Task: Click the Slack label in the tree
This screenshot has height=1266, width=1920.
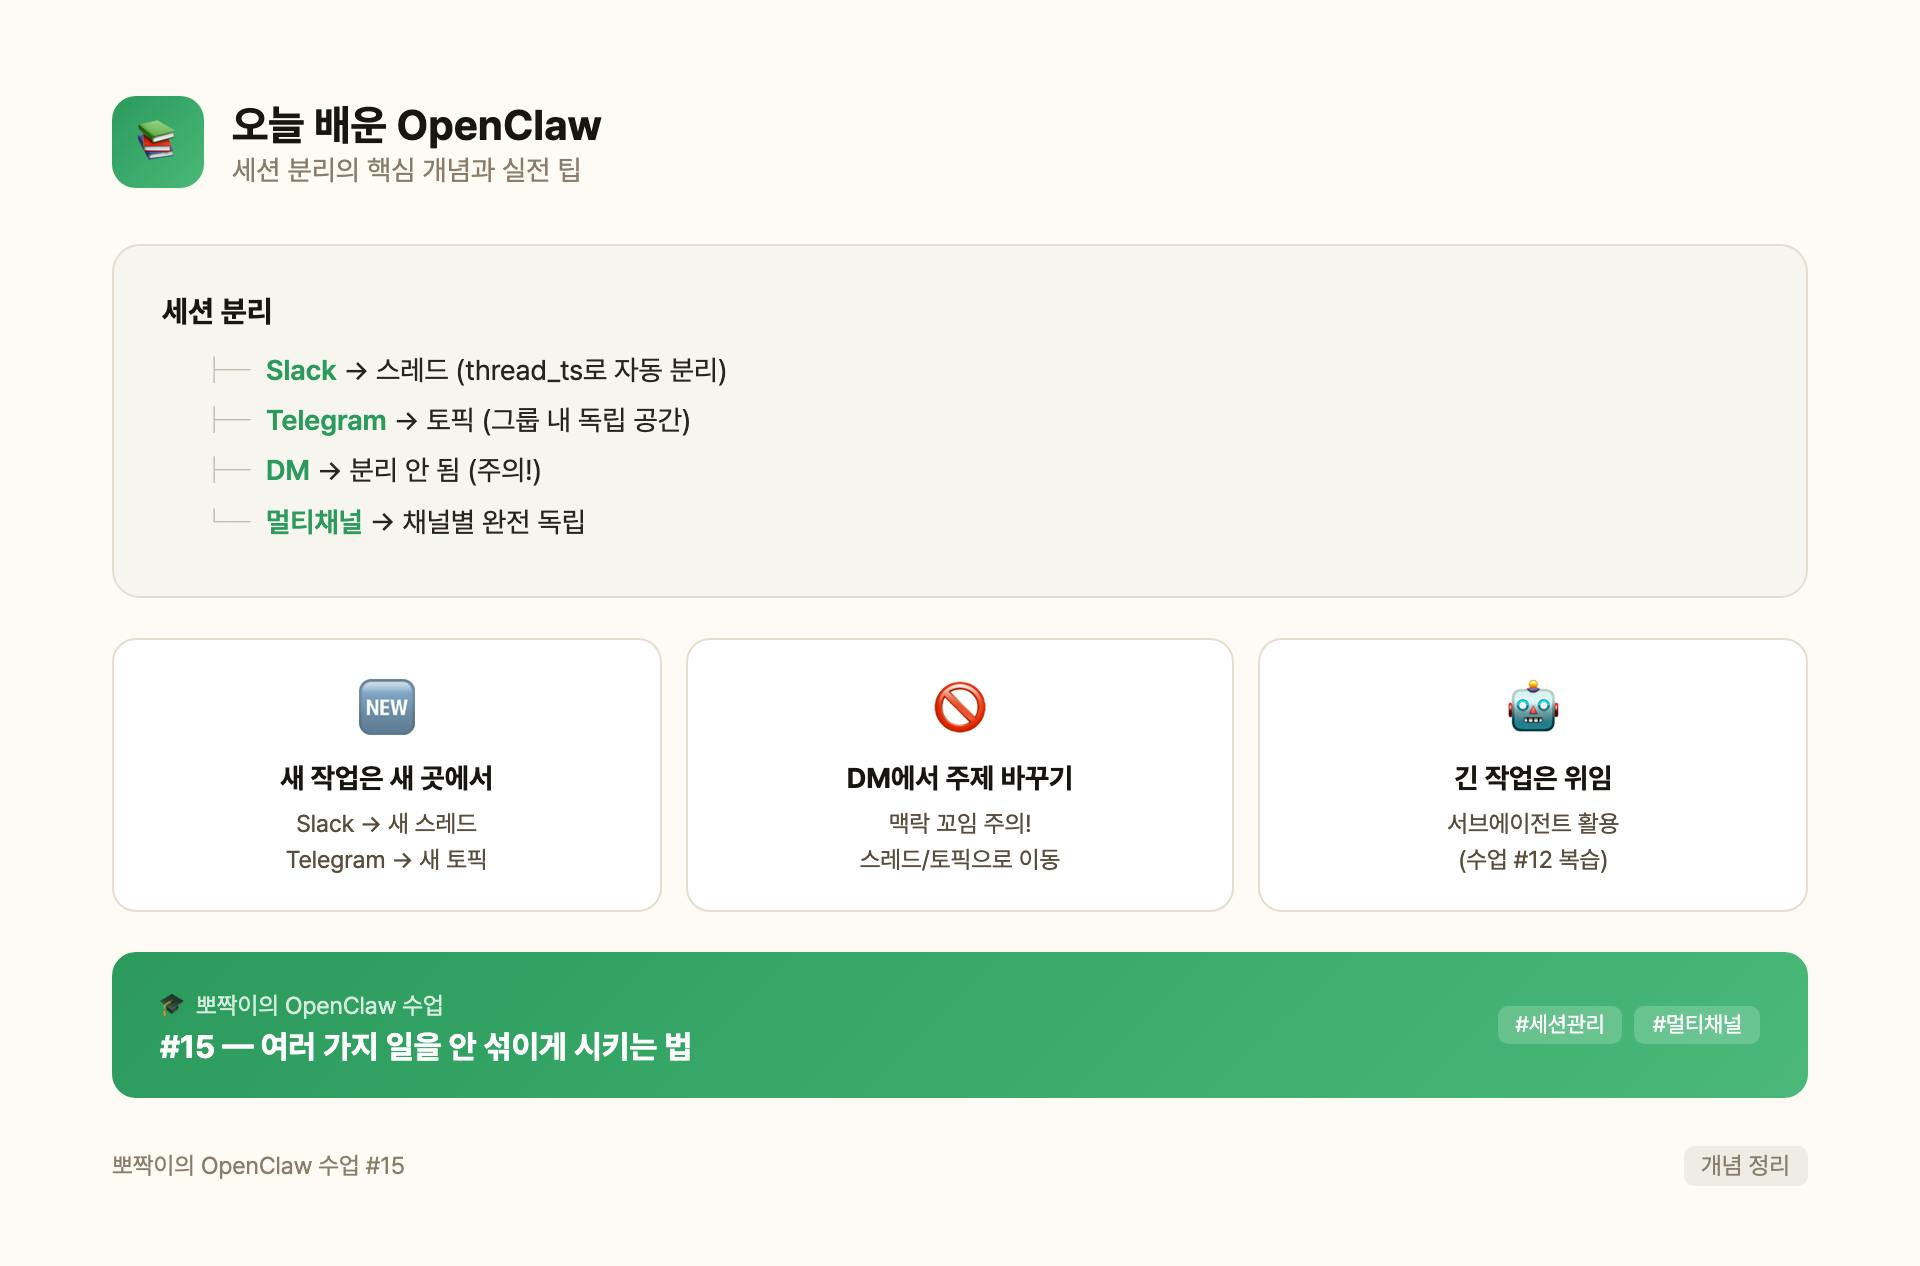Action: pyautogui.click(x=299, y=371)
